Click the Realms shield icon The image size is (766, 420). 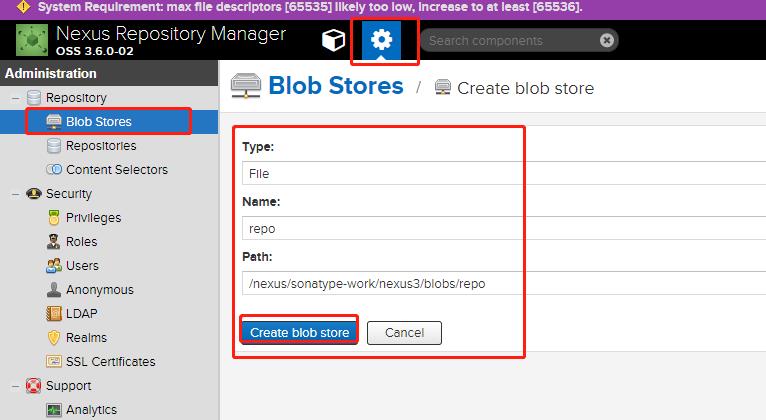click(x=54, y=337)
